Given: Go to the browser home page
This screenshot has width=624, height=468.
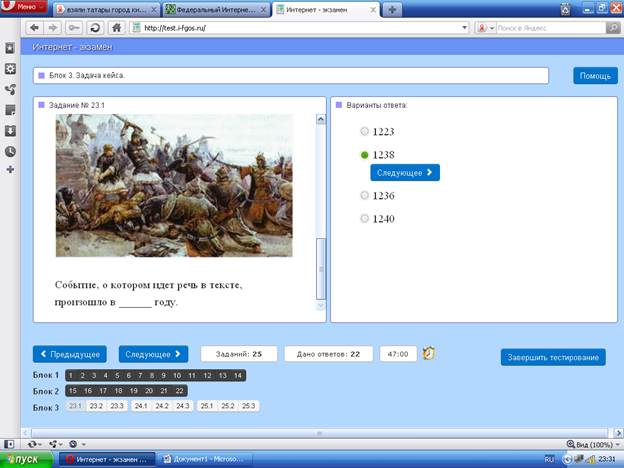Looking at the screenshot, I should 116,28.
